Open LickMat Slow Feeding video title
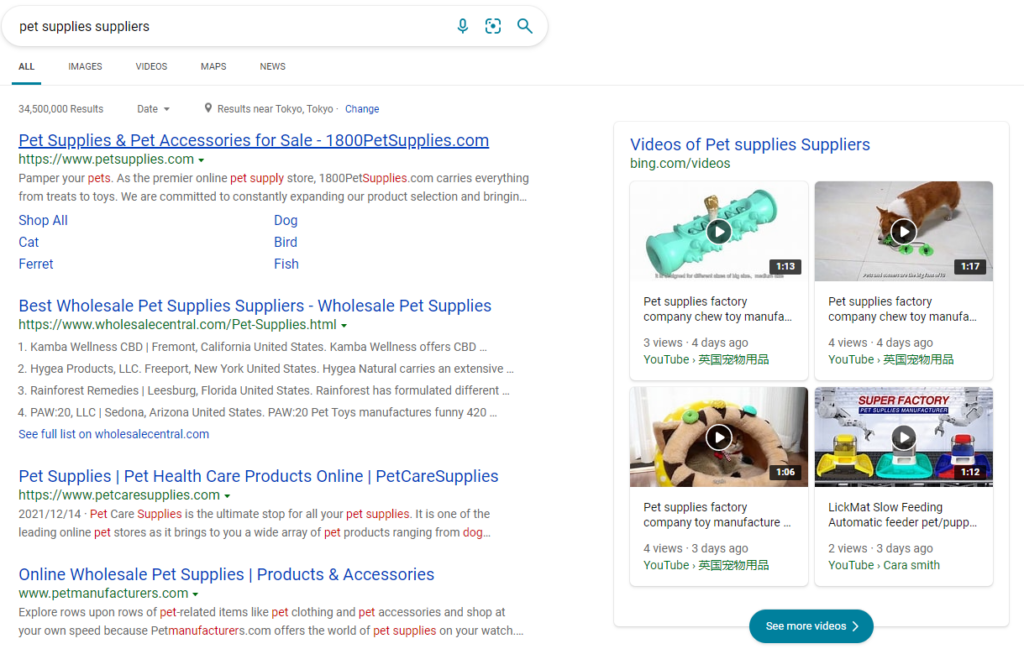1024x649 pixels. (903, 515)
